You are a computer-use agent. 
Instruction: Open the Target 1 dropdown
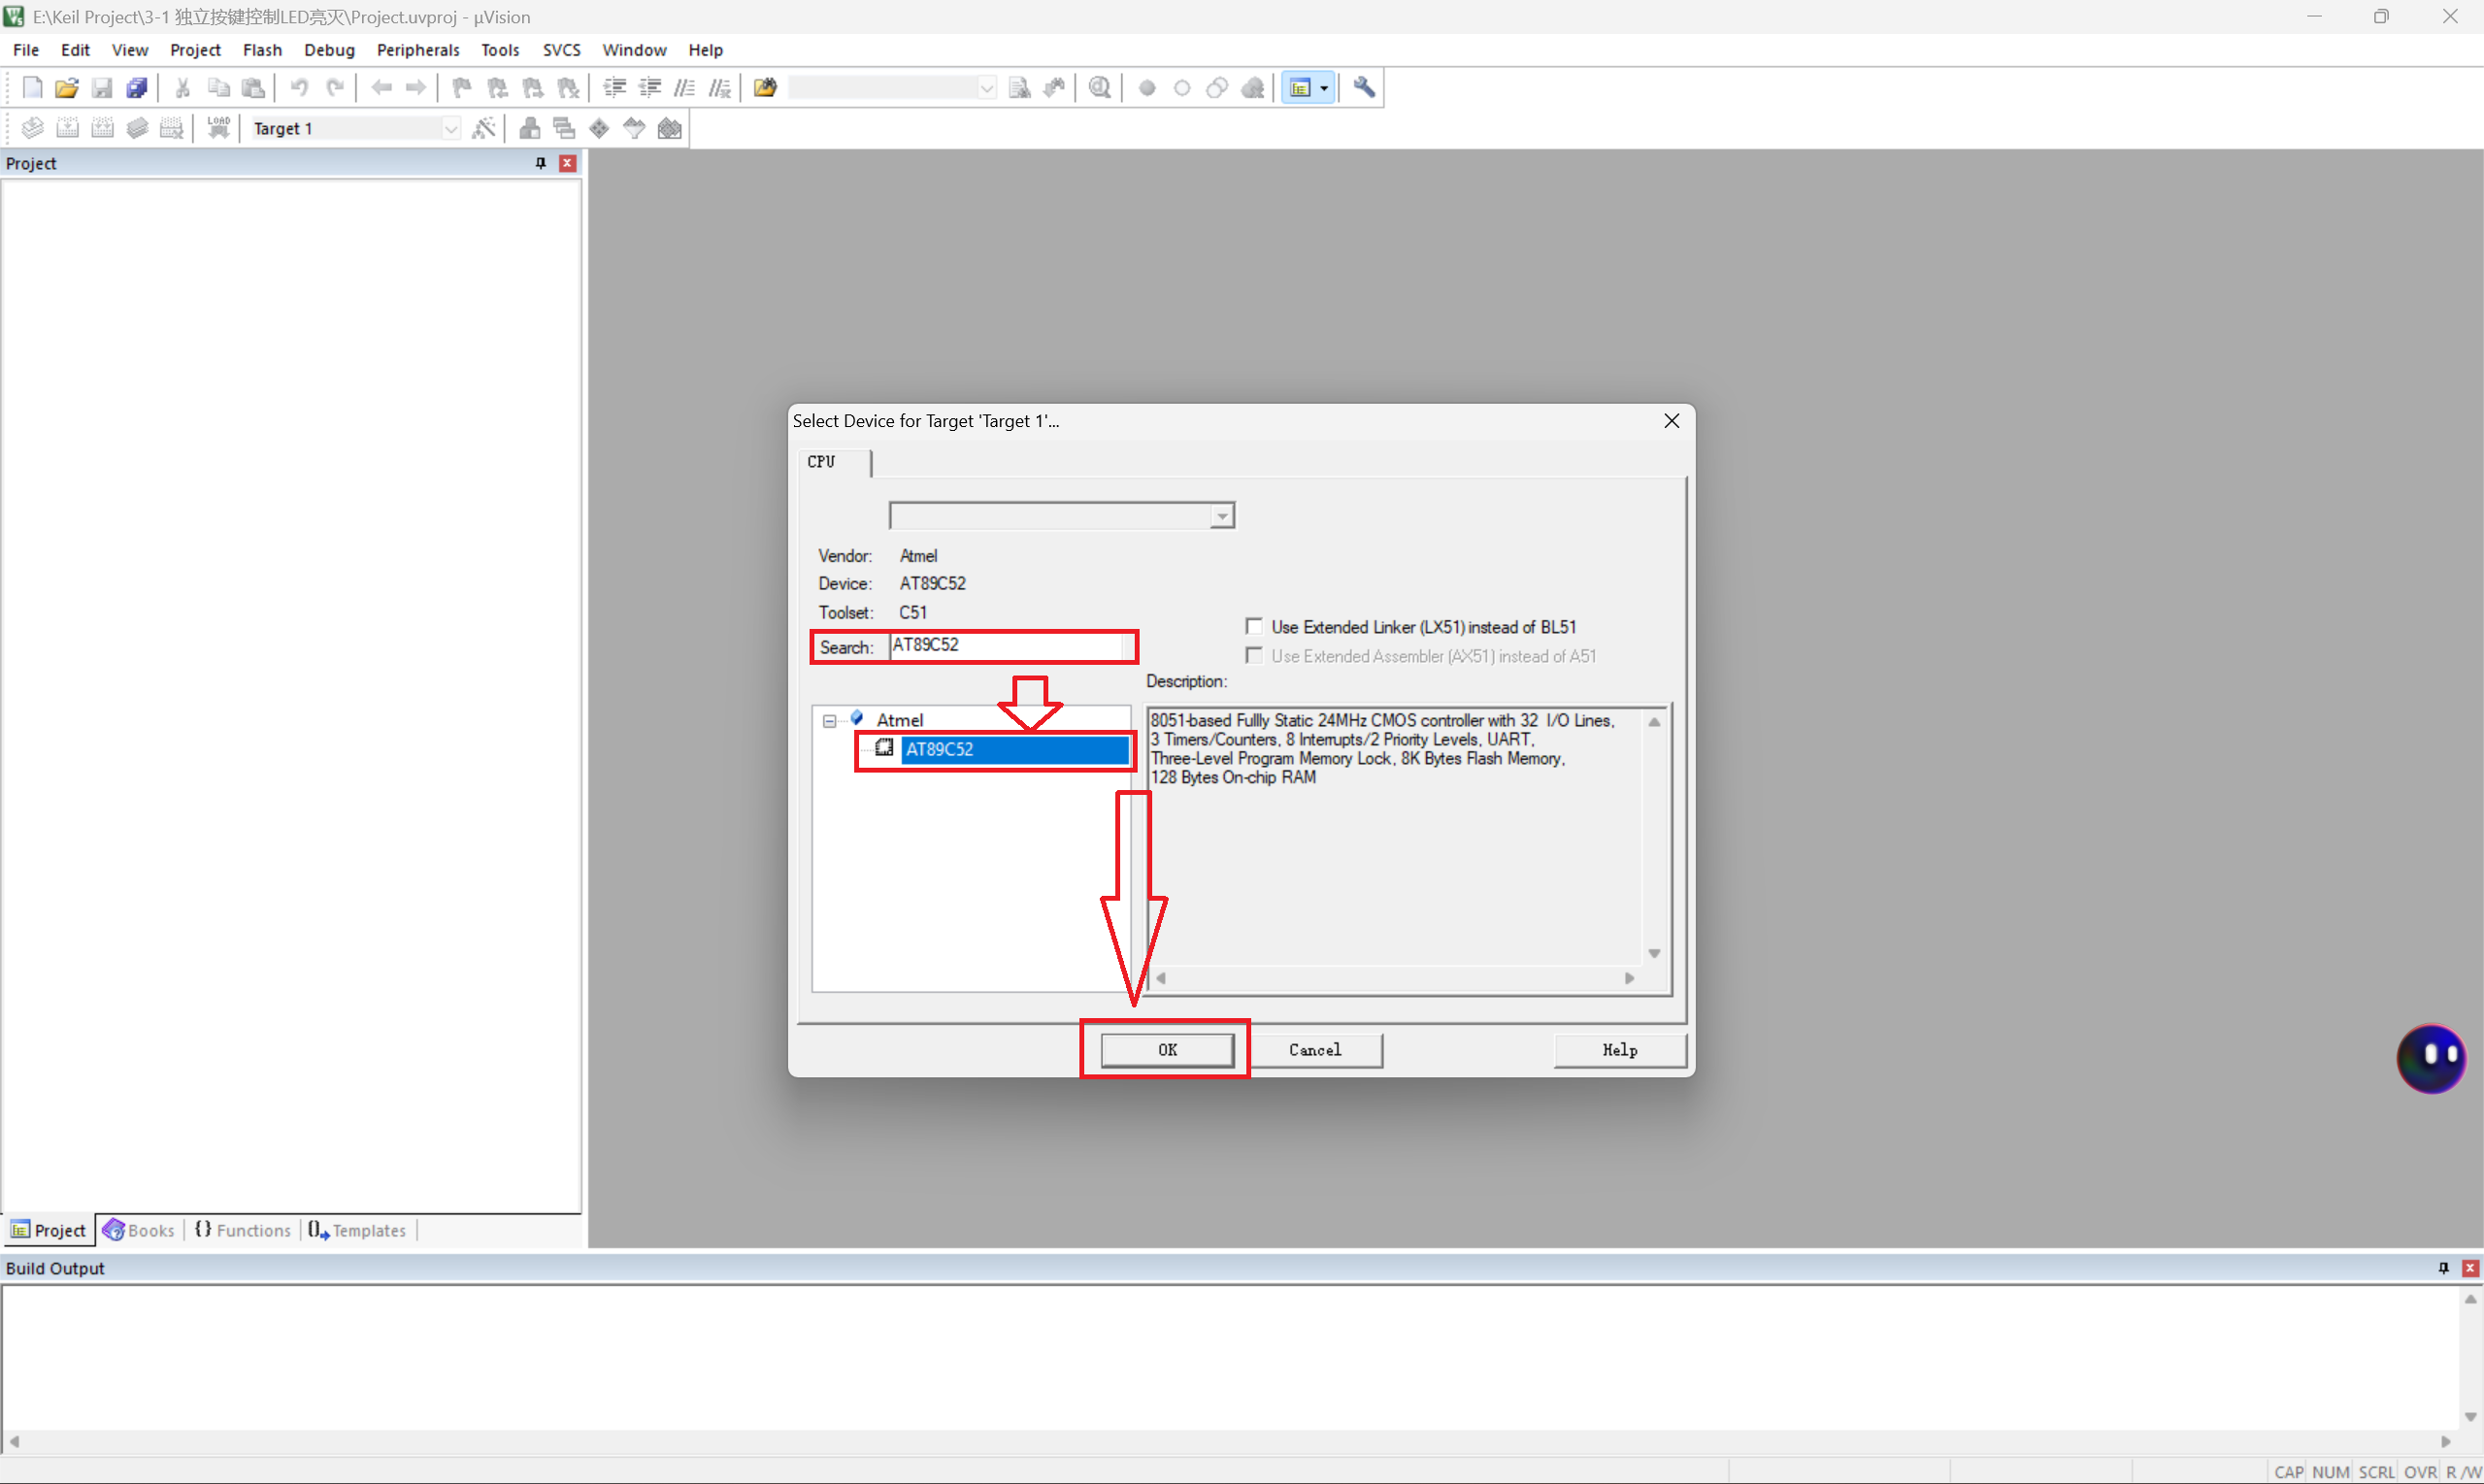(x=451, y=129)
